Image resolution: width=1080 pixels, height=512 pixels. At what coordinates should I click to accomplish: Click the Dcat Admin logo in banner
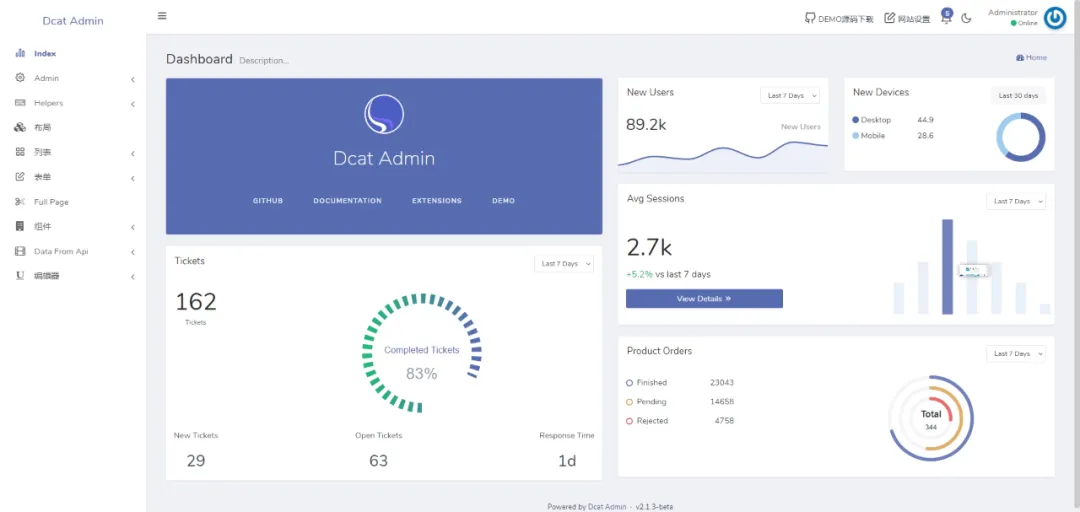pyautogui.click(x=384, y=114)
